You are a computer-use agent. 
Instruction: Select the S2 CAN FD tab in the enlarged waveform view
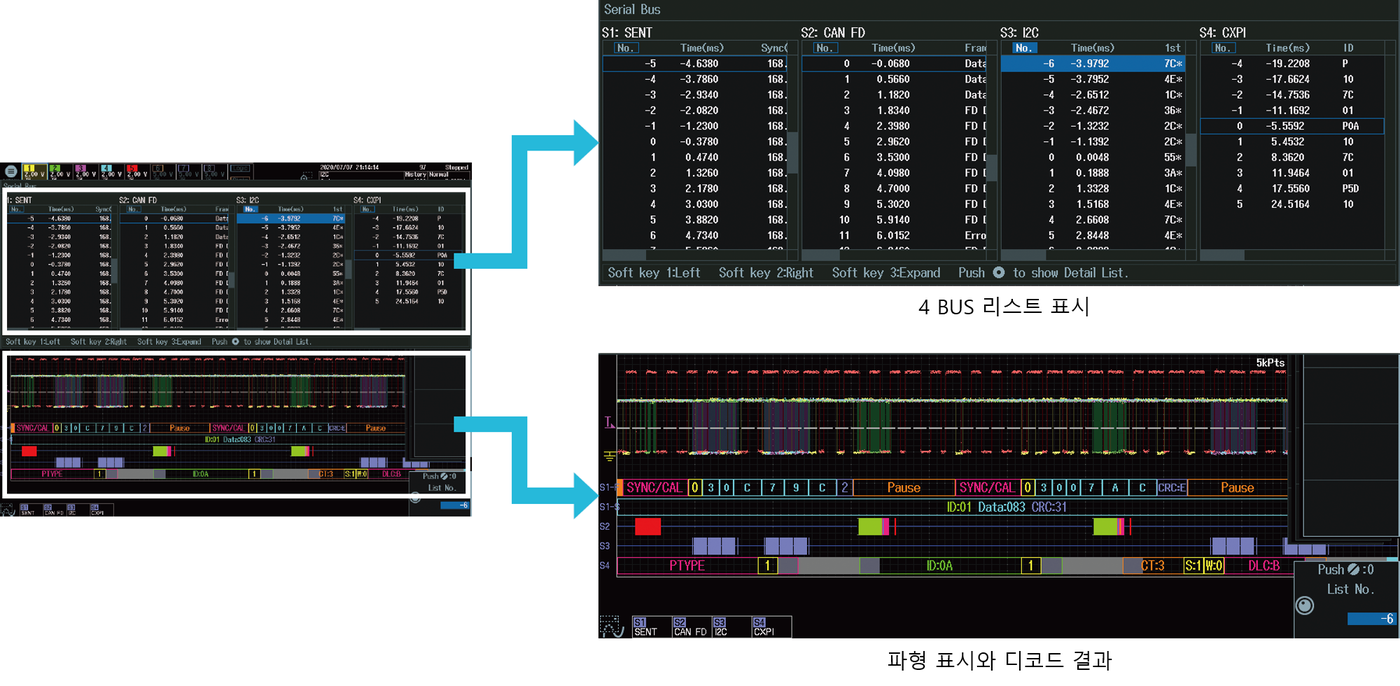(x=690, y=626)
